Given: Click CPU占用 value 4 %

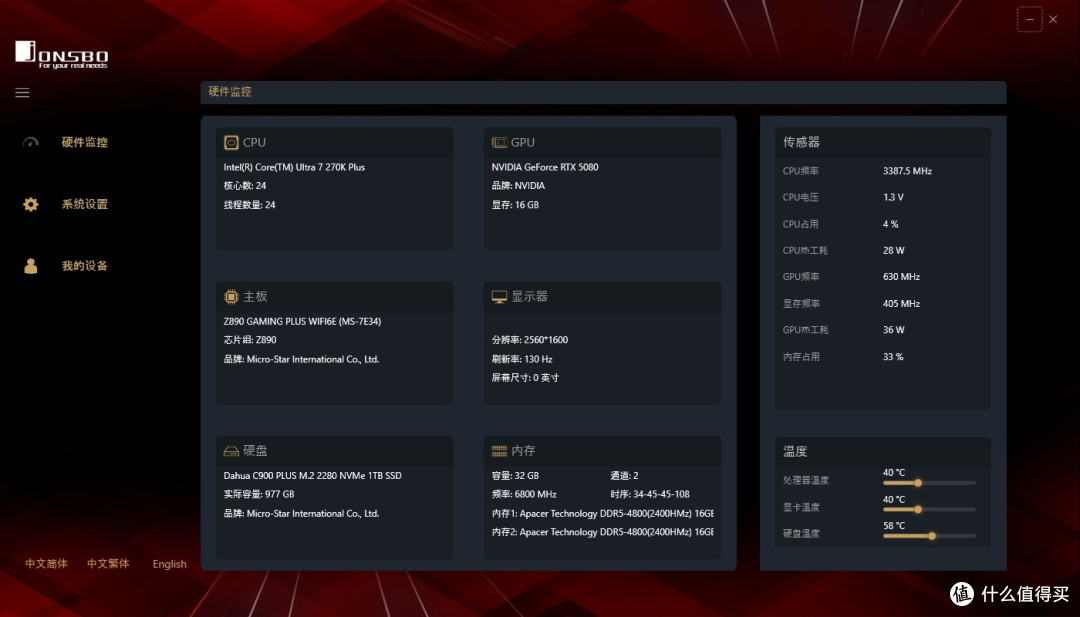Looking at the screenshot, I should click(891, 224).
